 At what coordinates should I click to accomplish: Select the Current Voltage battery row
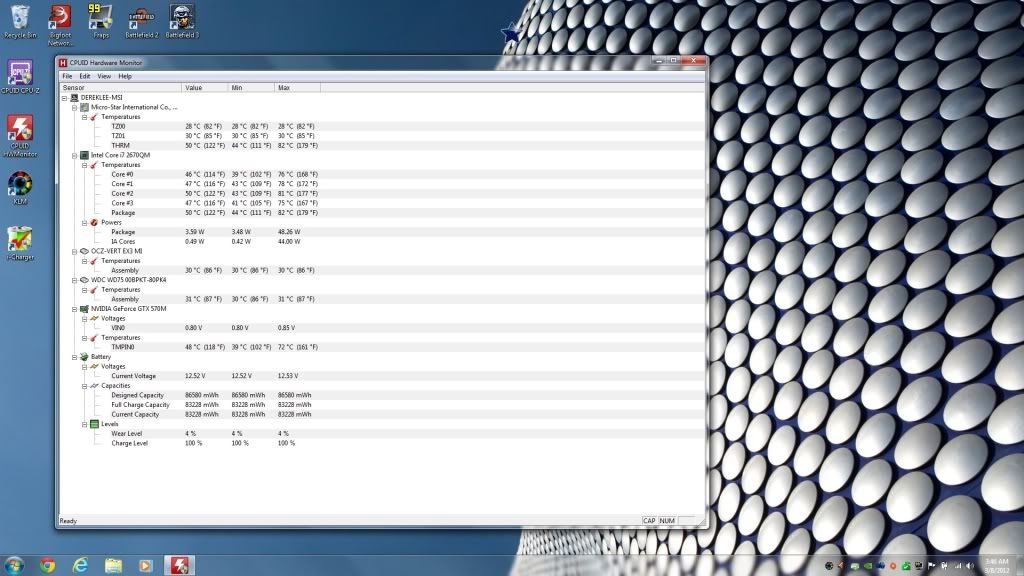click(x=382, y=376)
